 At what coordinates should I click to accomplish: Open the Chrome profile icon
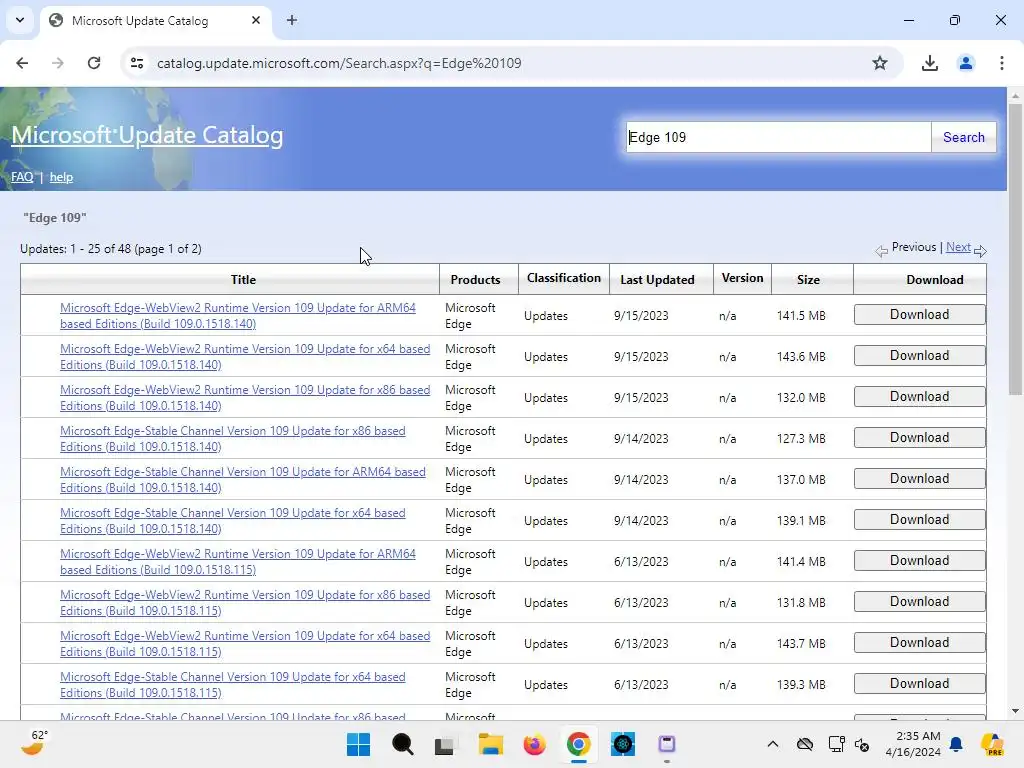pos(965,63)
